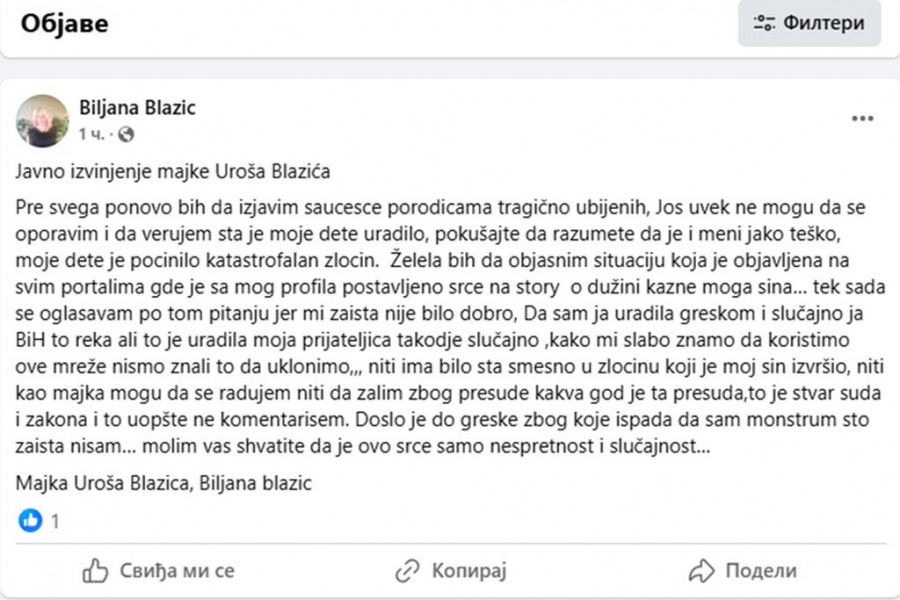Open the post's "1 ч." timestamp
This screenshot has width=900, height=600.
tap(90, 134)
